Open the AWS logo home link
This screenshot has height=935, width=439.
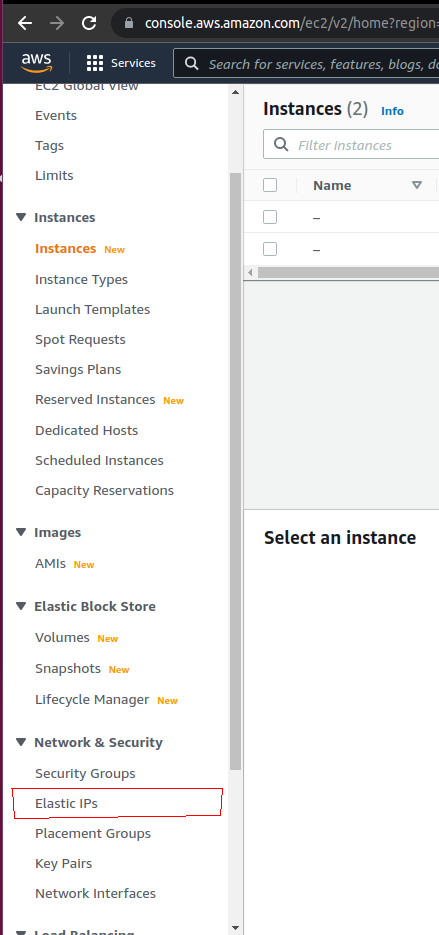(36, 63)
